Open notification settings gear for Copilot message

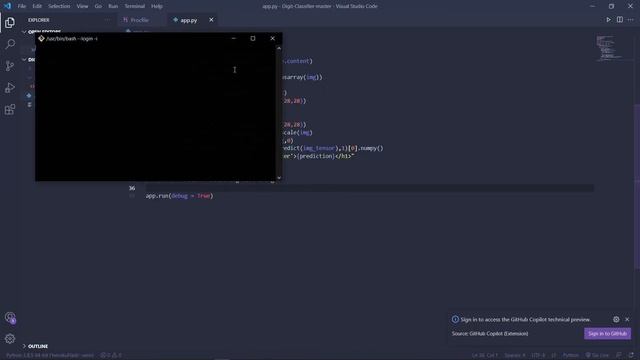[x=616, y=319]
